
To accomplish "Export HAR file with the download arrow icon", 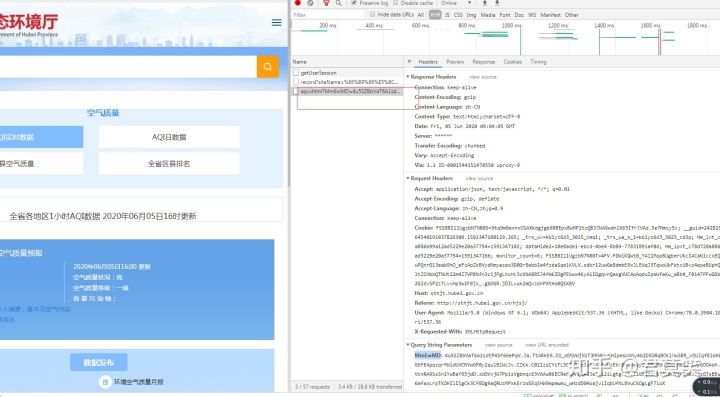I will click(x=496, y=3).
